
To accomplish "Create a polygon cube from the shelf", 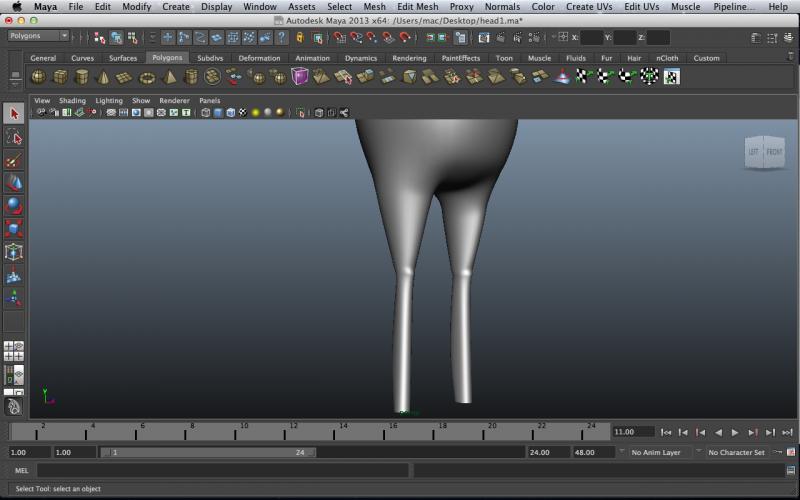I will [60, 77].
